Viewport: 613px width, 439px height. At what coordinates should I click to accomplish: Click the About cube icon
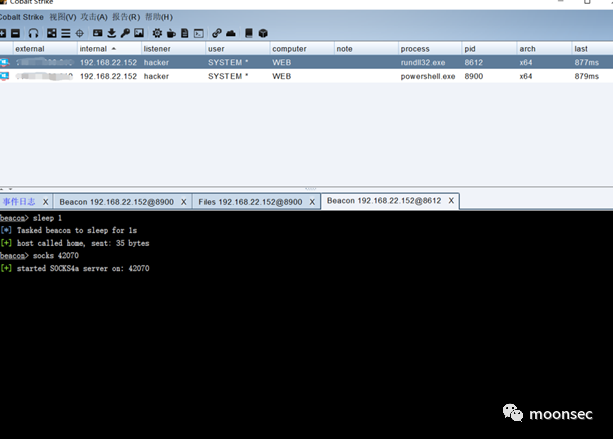click(x=263, y=33)
